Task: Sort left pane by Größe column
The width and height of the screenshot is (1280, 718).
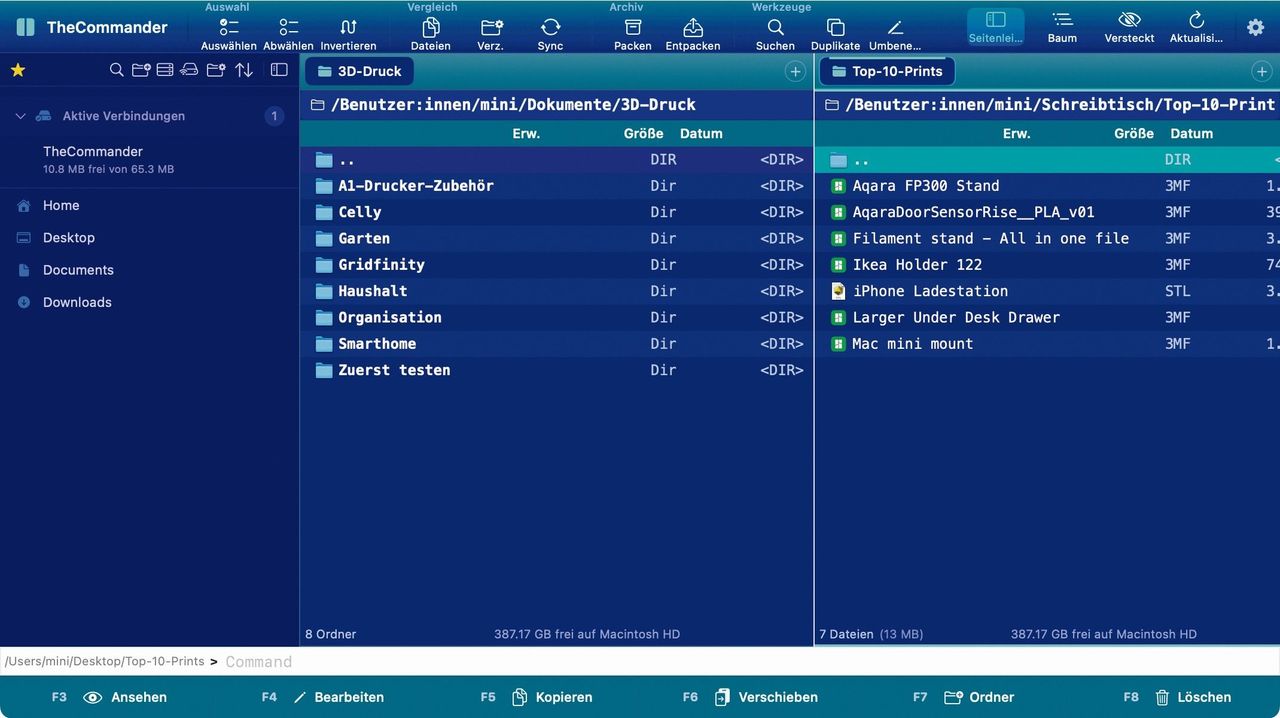Action: click(643, 133)
